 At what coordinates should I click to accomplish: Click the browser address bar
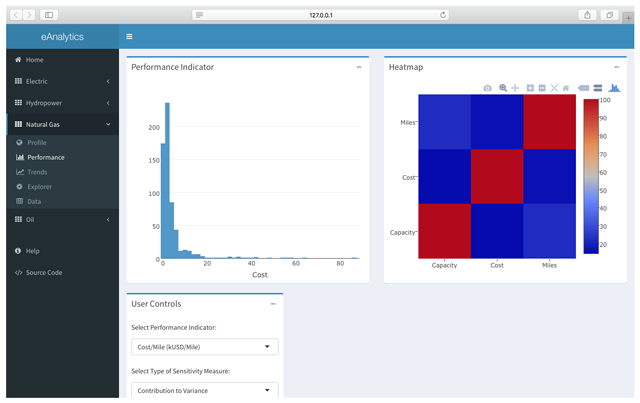pyautogui.click(x=320, y=15)
